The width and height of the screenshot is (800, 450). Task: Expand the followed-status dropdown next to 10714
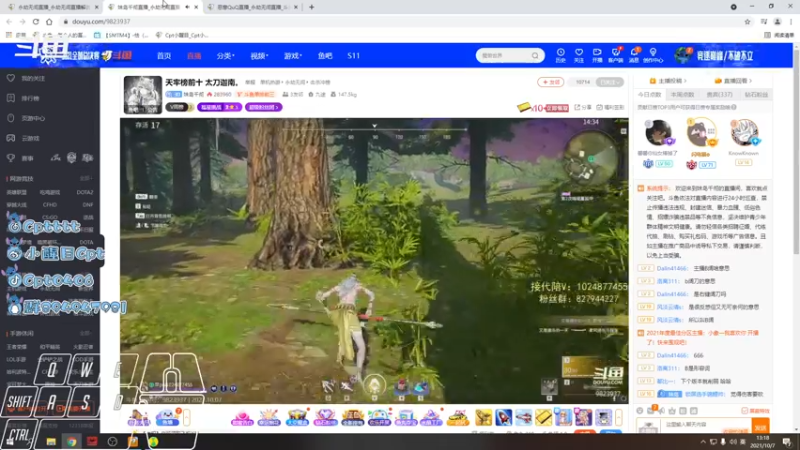(610, 82)
